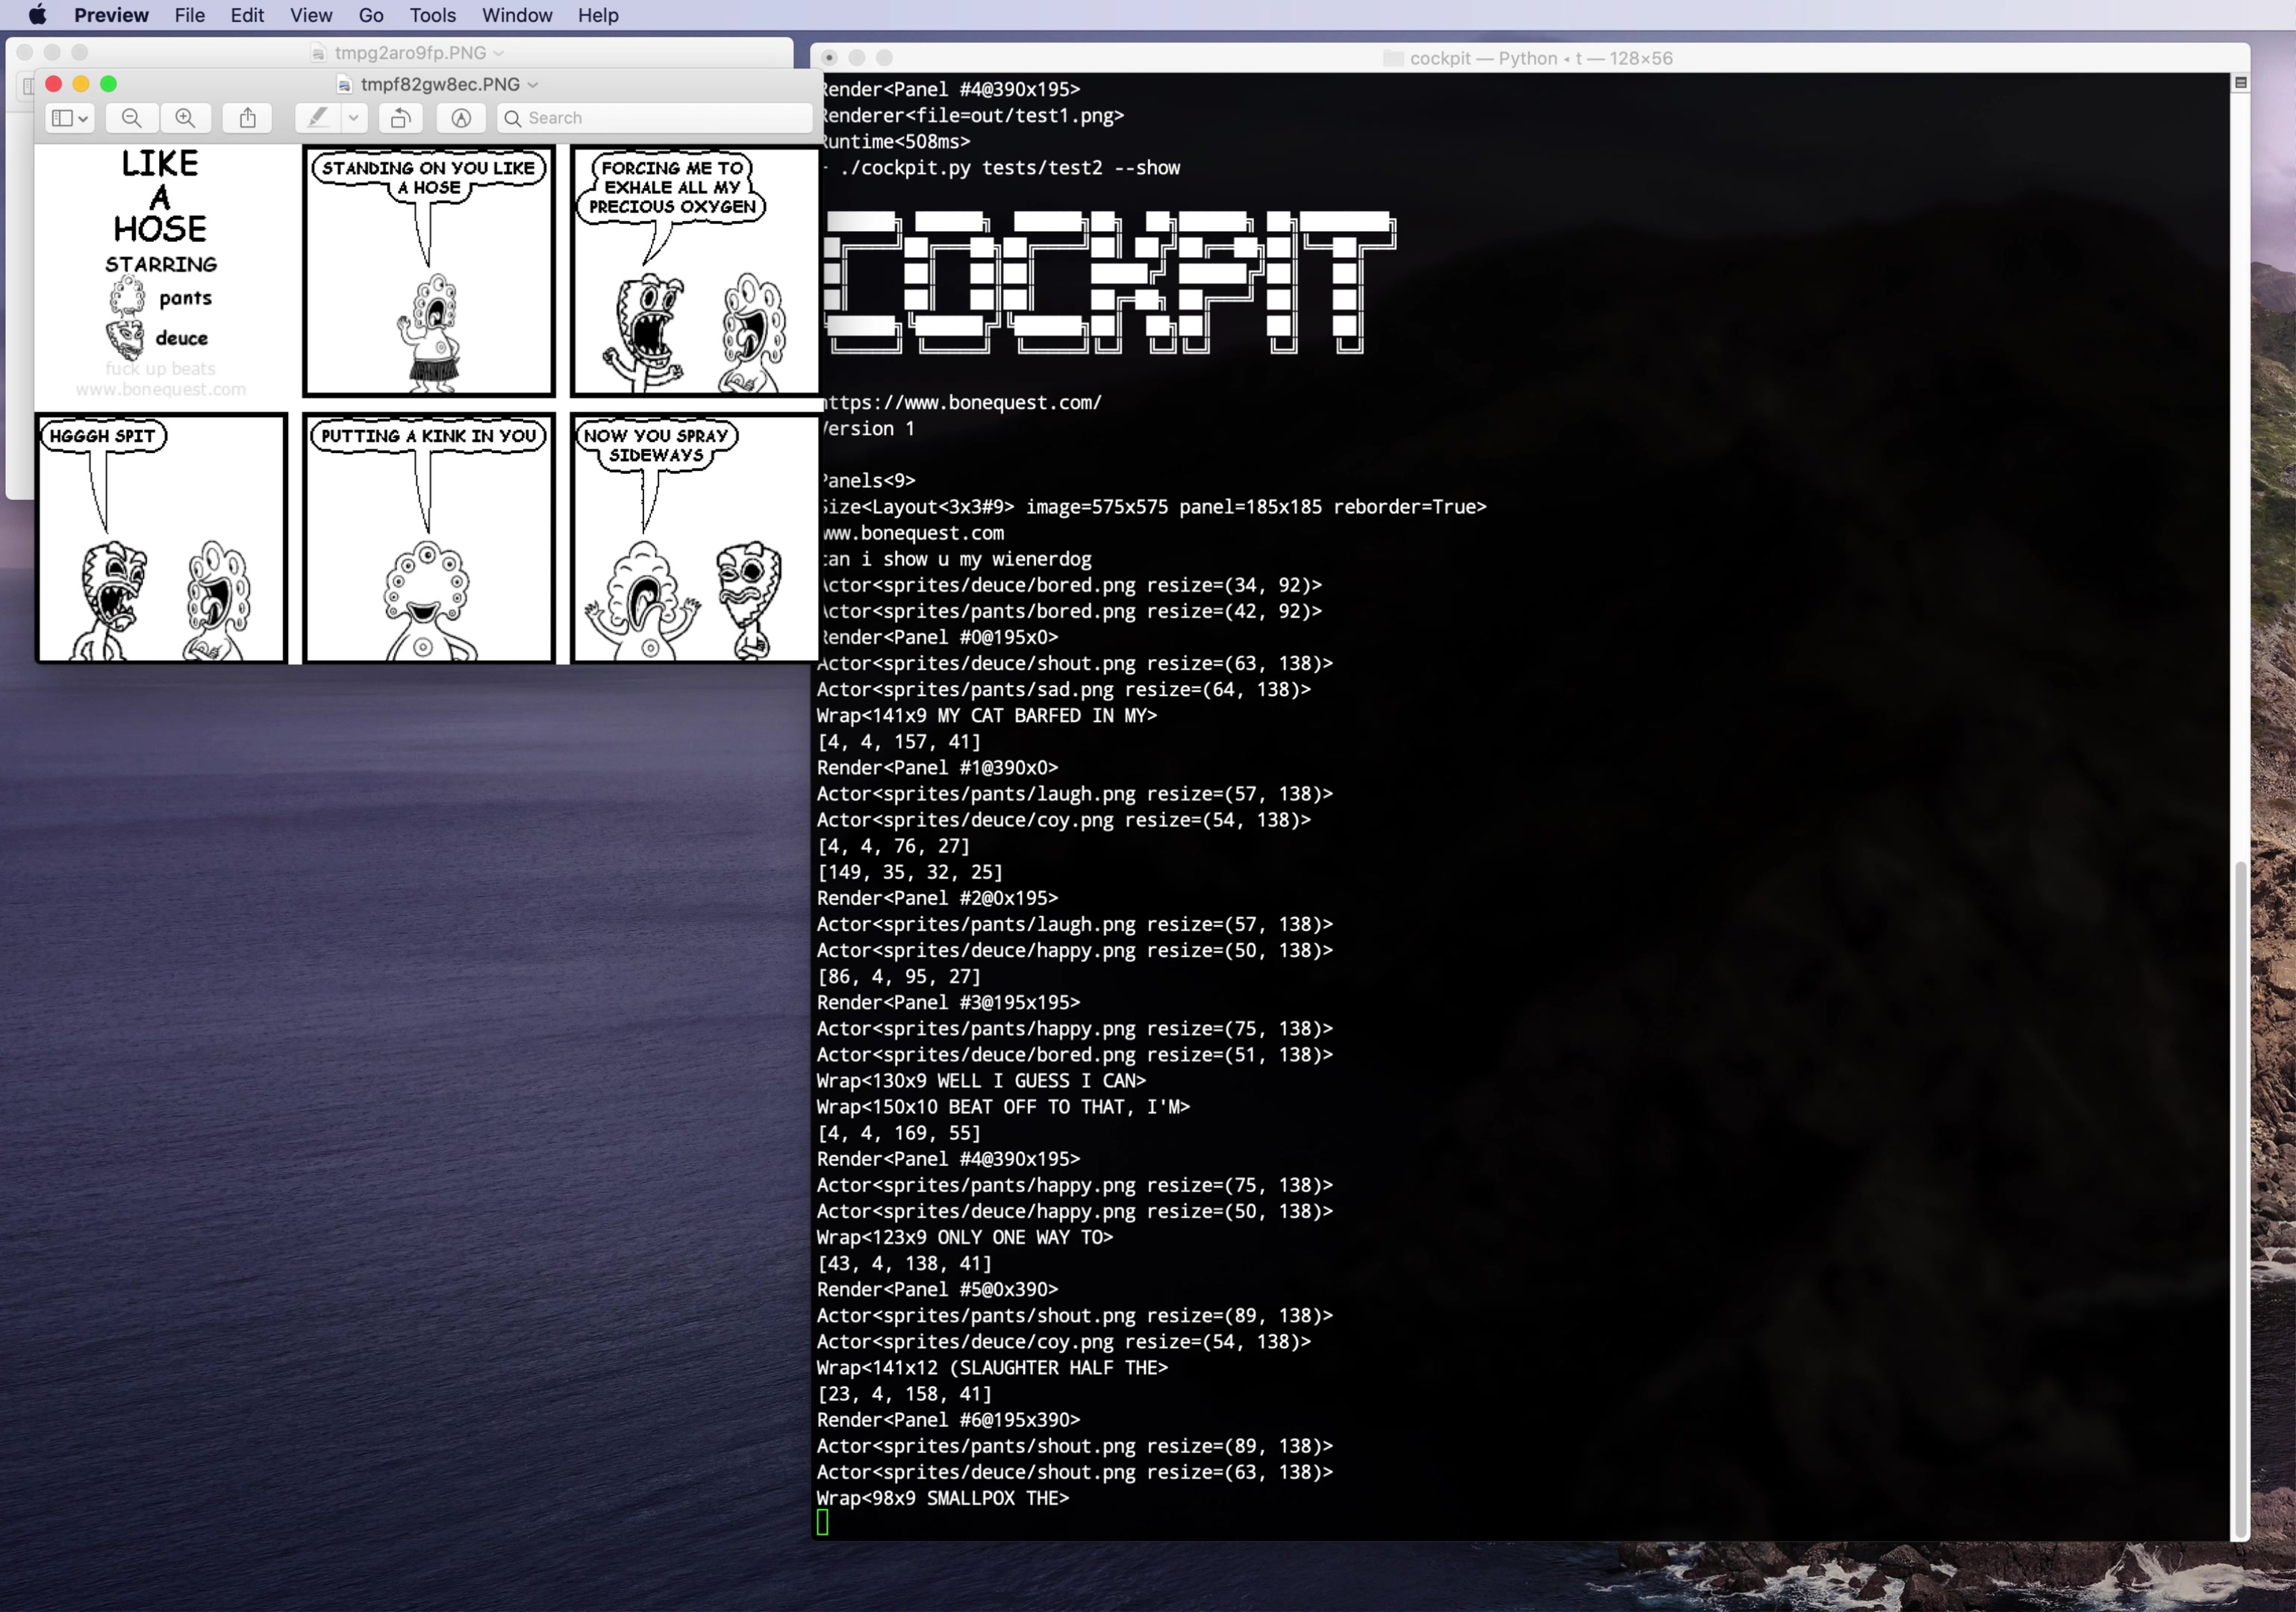Click the "Panels<9>" terminal line
This screenshot has height=1612, width=2296.
pyautogui.click(x=867, y=480)
